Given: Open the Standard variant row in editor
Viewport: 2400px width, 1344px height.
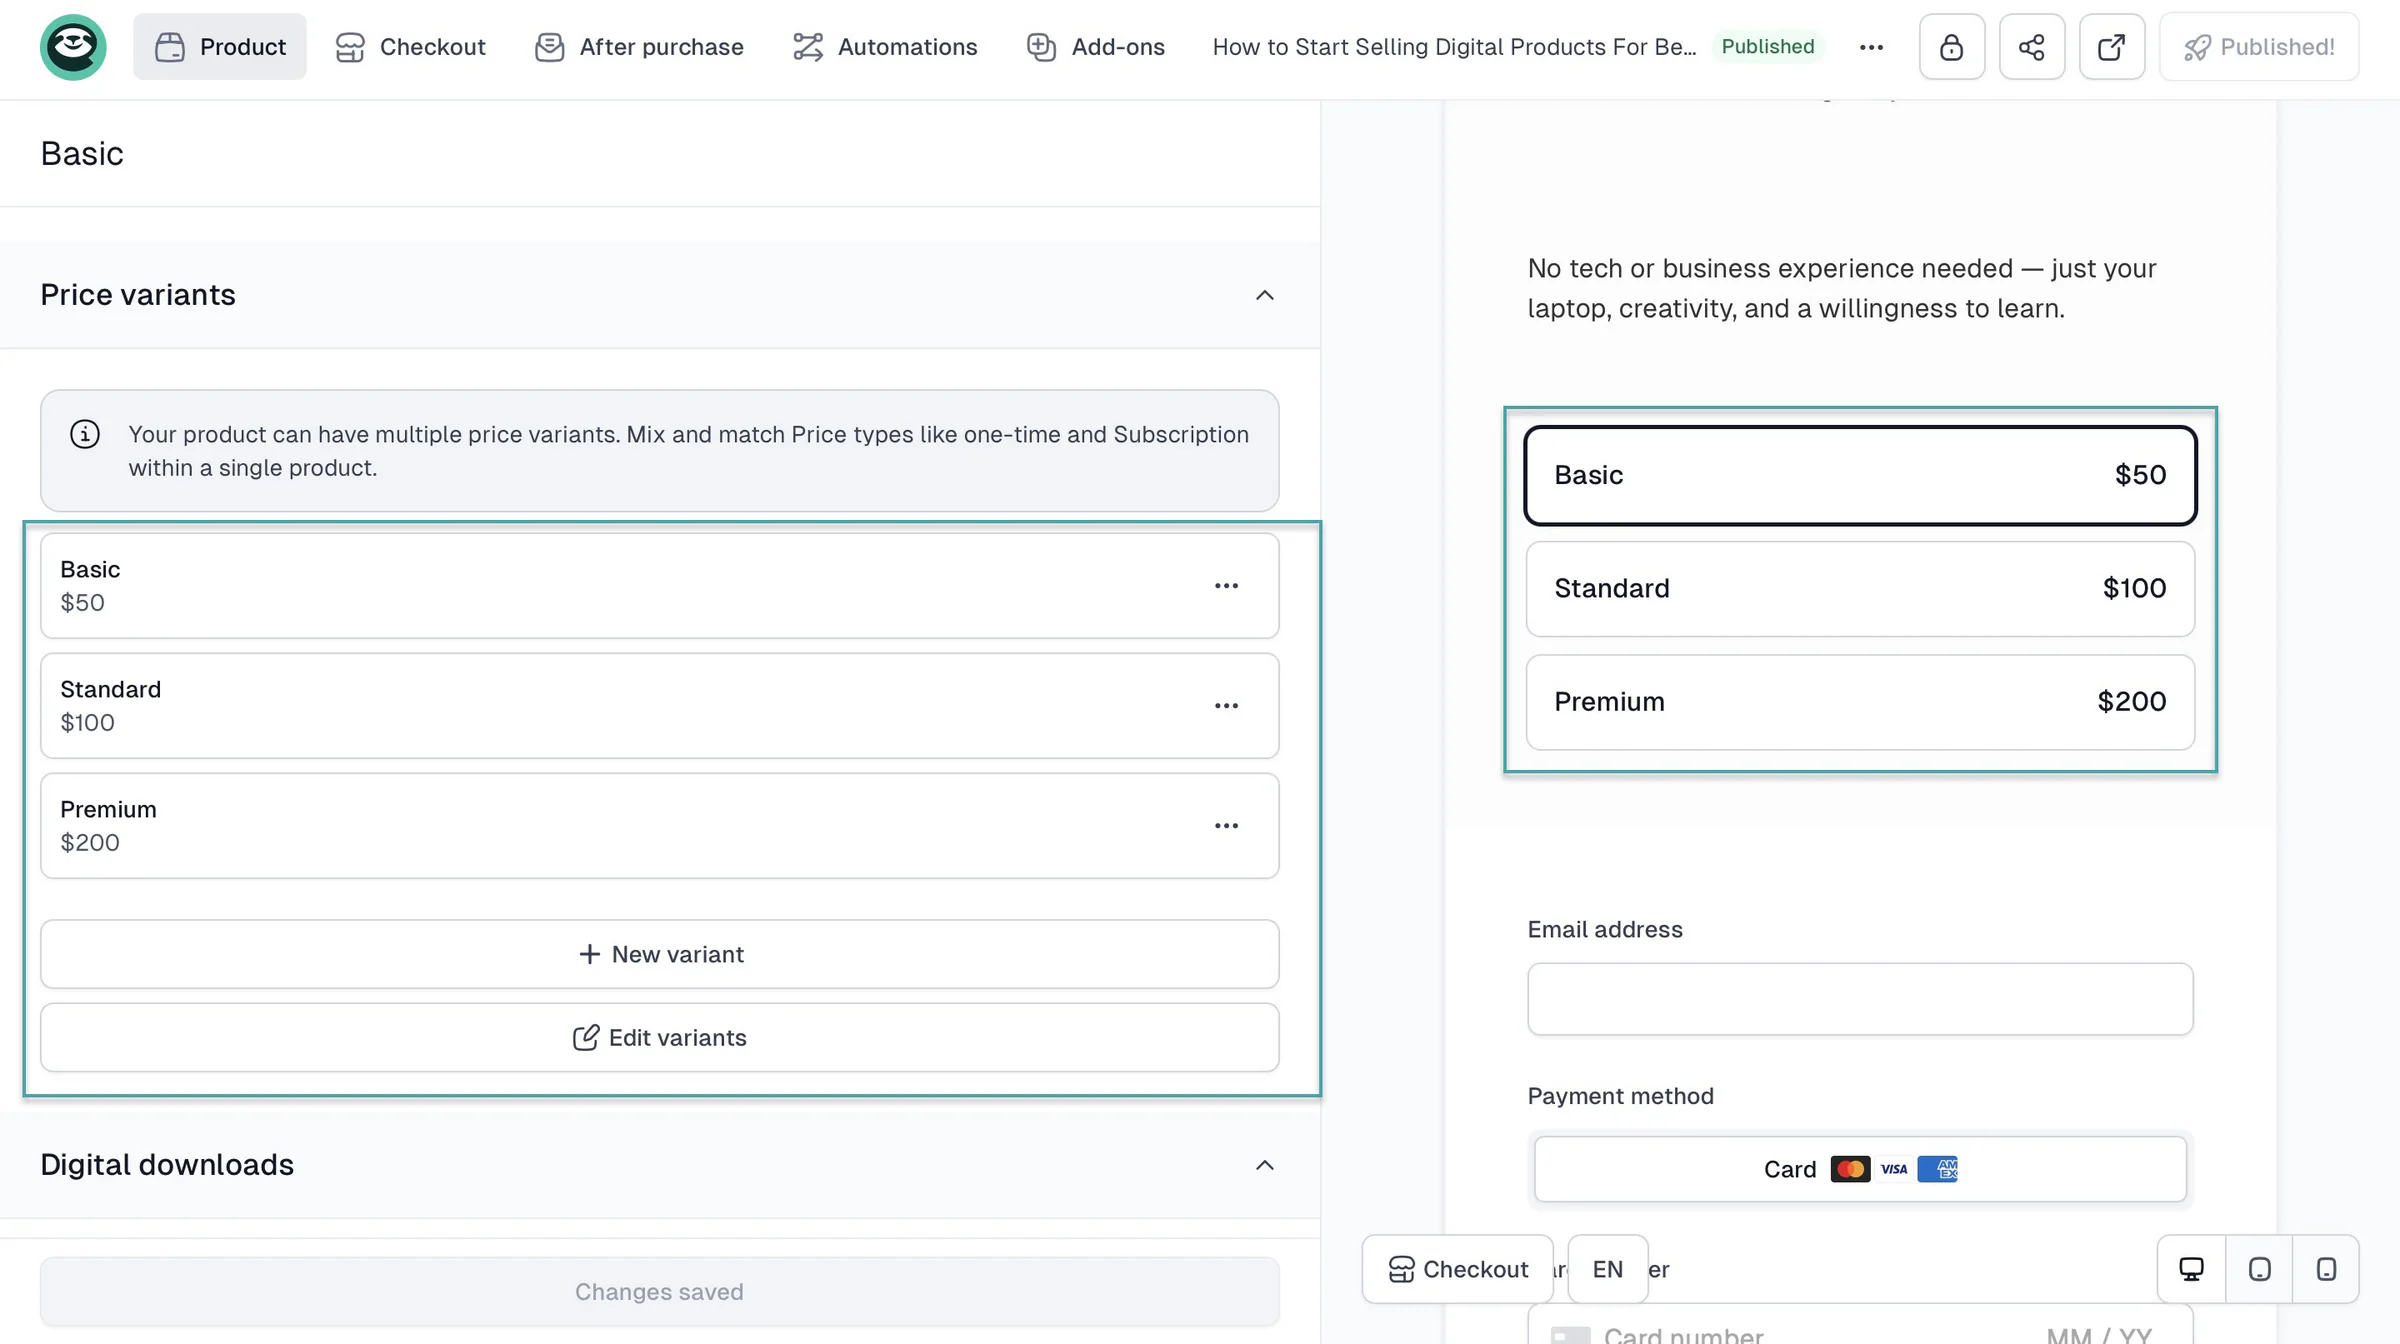Looking at the screenshot, I should [660, 706].
